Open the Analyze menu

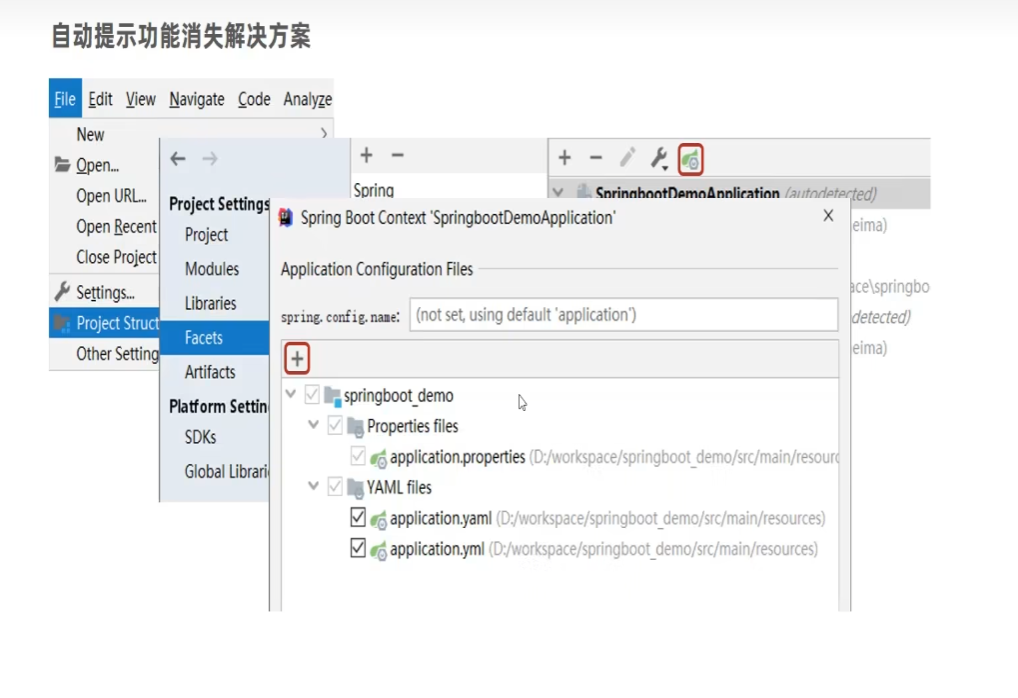click(x=308, y=99)
